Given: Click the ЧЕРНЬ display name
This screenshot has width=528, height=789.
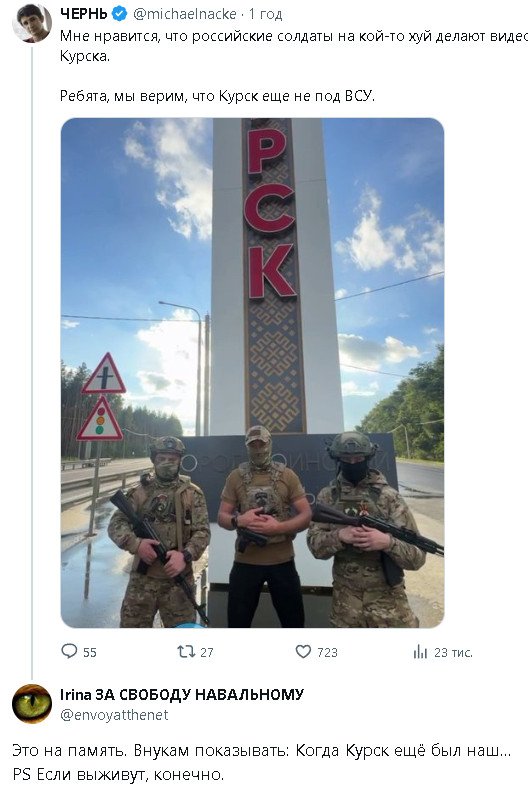Looking at the screenshot, I should pos(84,14).
